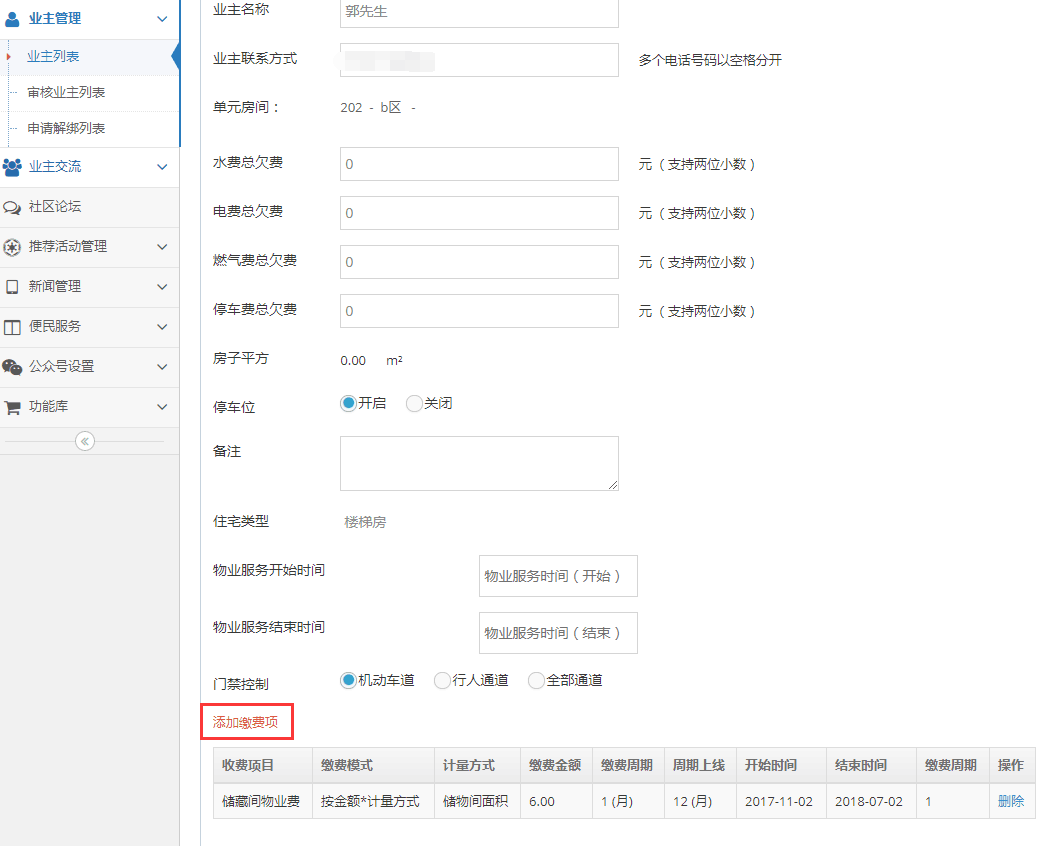
Task: Click the 2018-07-02 end date cell
Action: [x=869, y=802]
